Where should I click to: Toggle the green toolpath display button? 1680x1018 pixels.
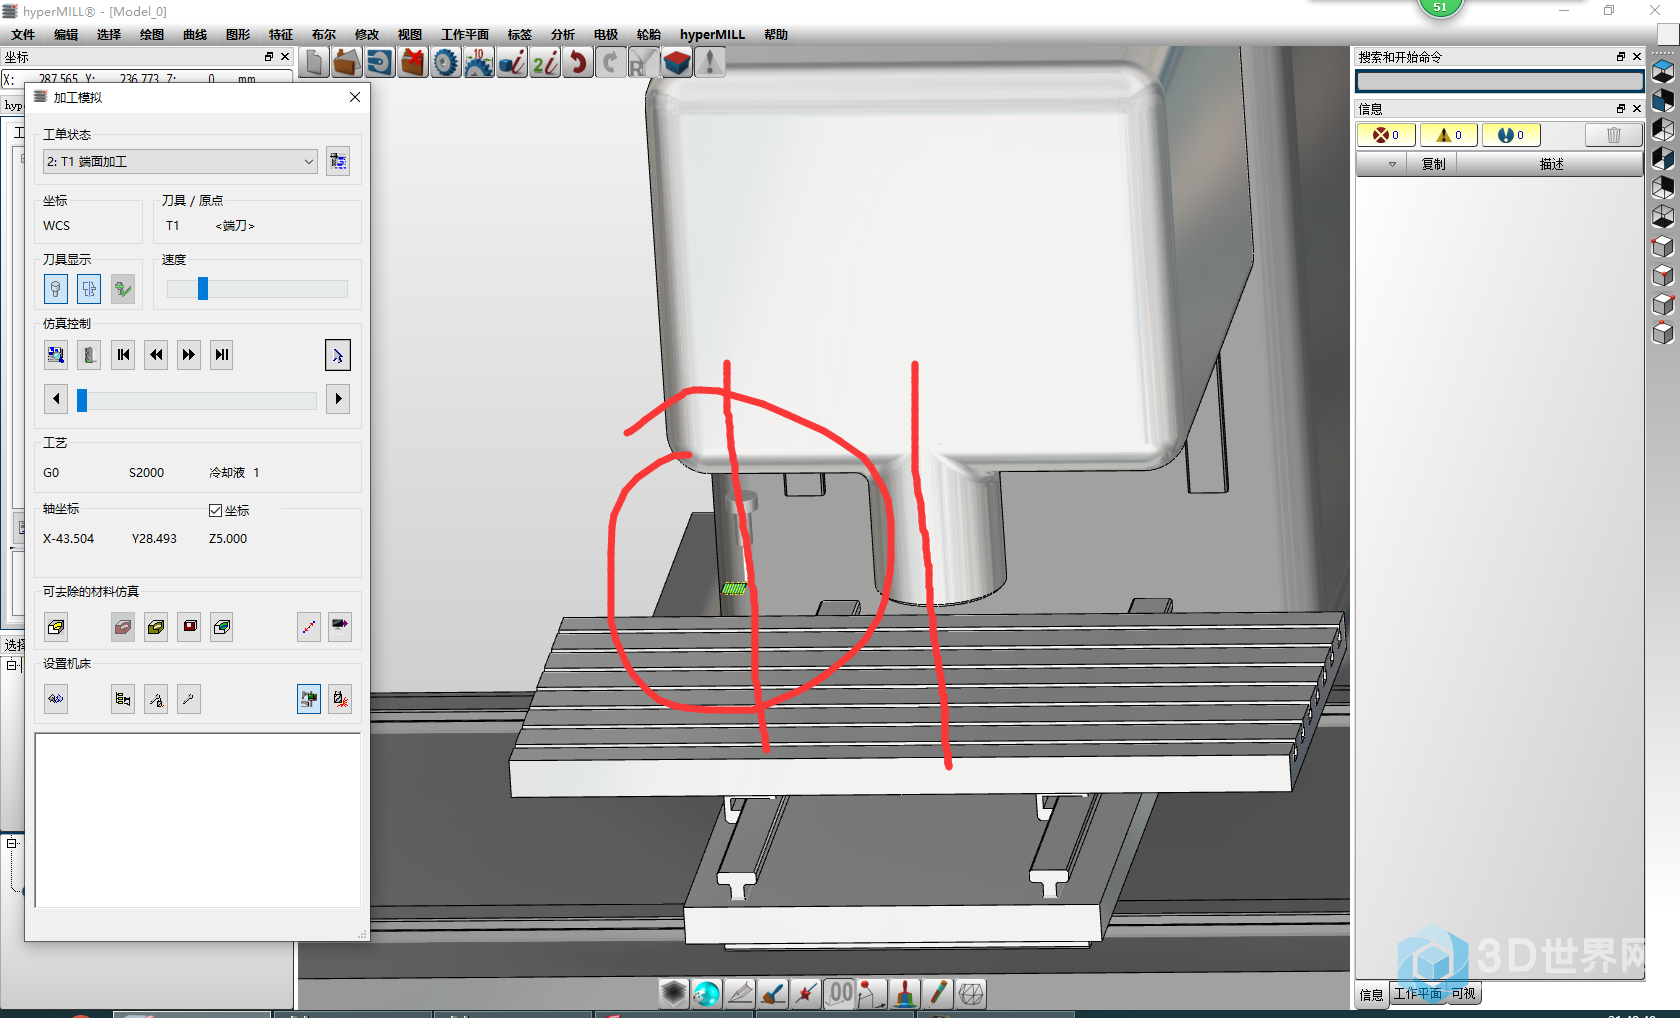[123, 289]
